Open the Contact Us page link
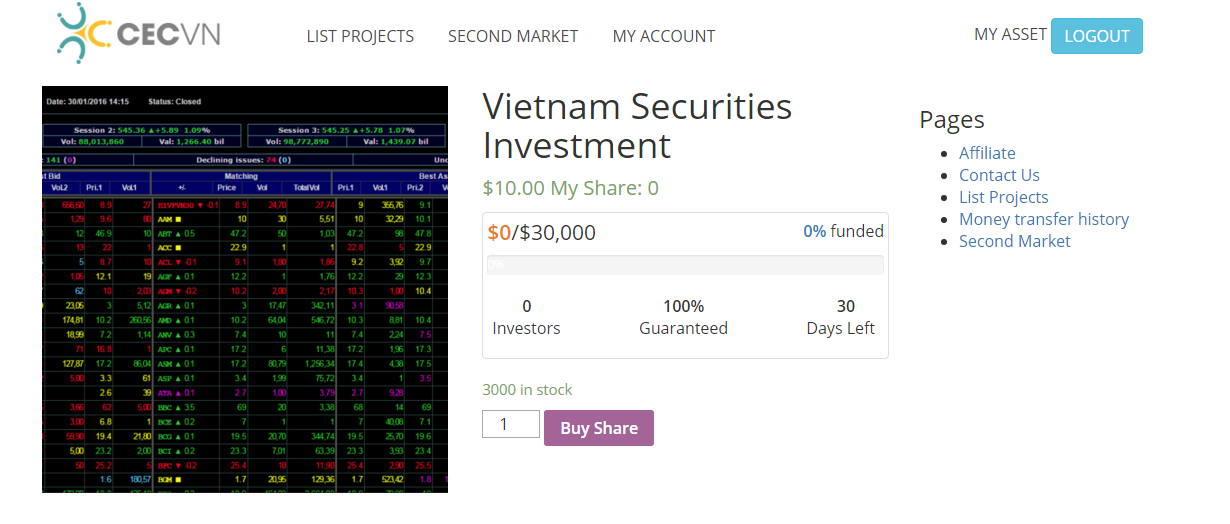Viewport: 1230px width, 524px height. point(999,175)
